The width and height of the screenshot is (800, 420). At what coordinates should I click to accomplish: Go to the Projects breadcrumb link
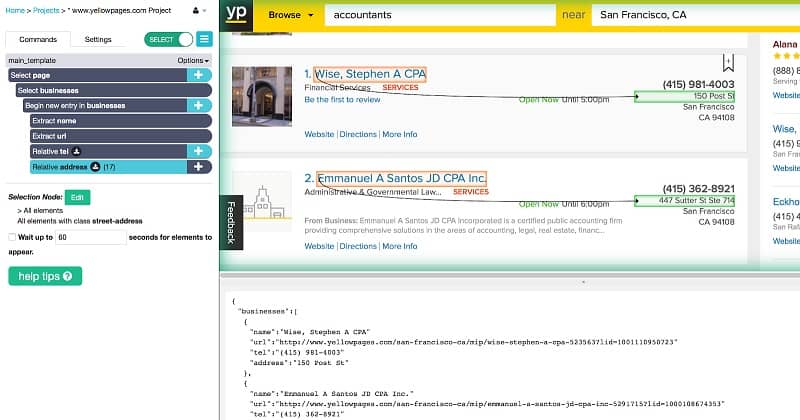pos(46,10)
